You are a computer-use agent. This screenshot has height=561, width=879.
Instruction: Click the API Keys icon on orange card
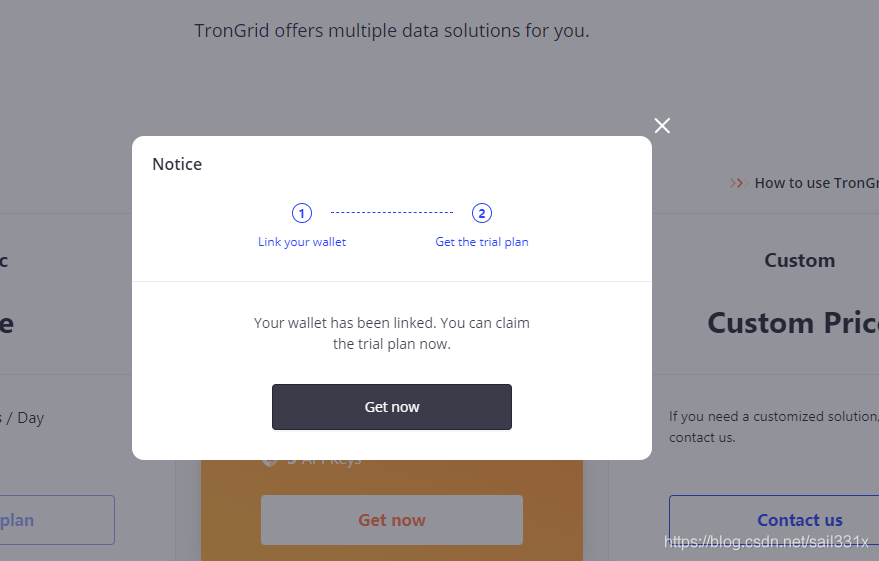[x=270, y=461]
